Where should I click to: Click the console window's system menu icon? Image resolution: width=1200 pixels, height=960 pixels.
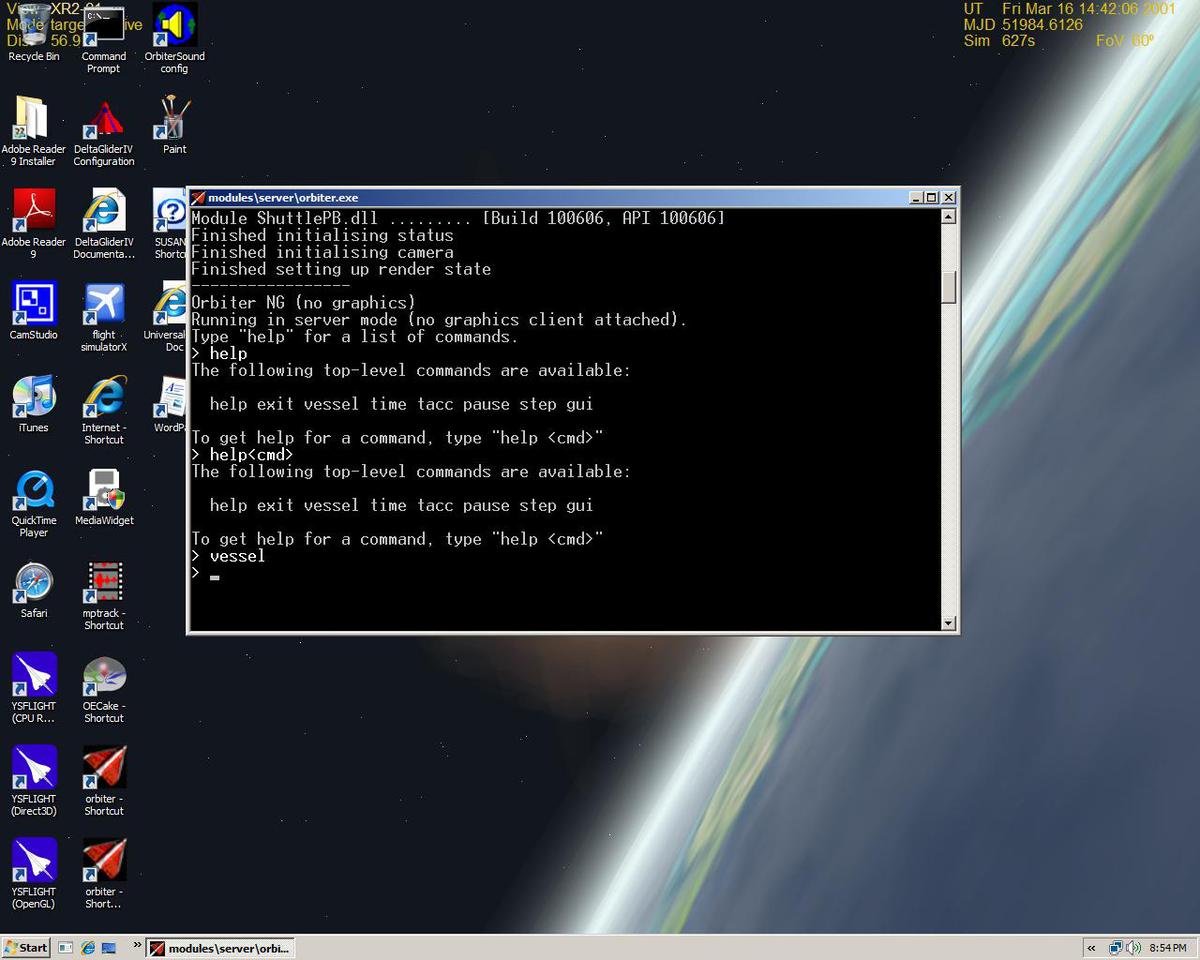198,197
